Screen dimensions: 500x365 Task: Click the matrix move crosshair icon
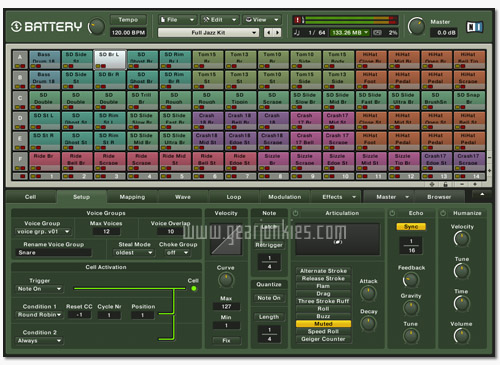coord(432,184)
